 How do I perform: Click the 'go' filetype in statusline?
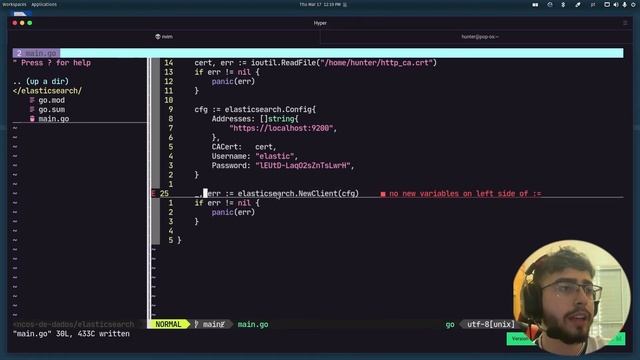click(x=450, y=324)
